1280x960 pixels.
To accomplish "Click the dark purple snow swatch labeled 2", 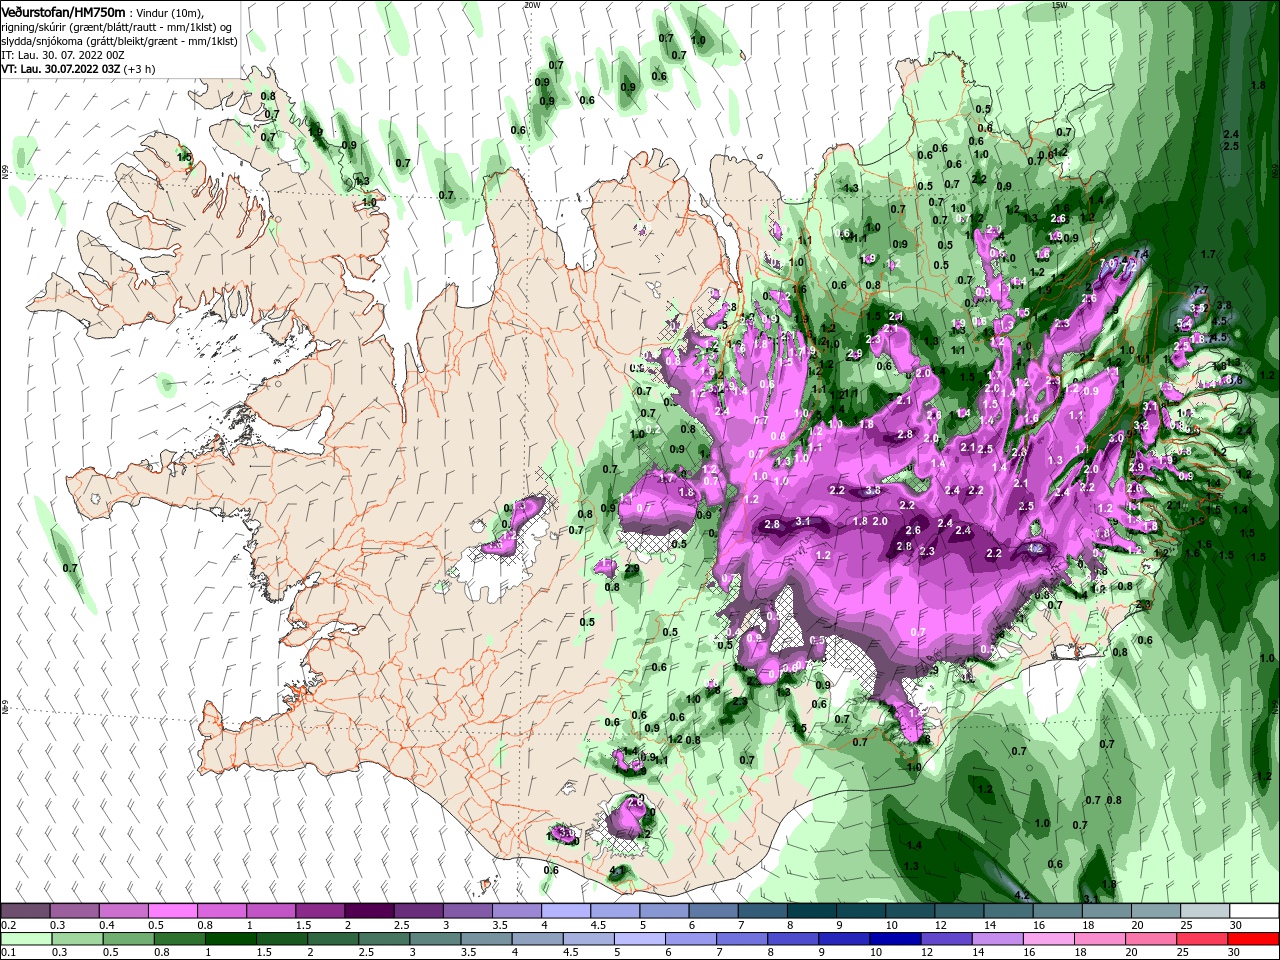I will pos(368,911).
